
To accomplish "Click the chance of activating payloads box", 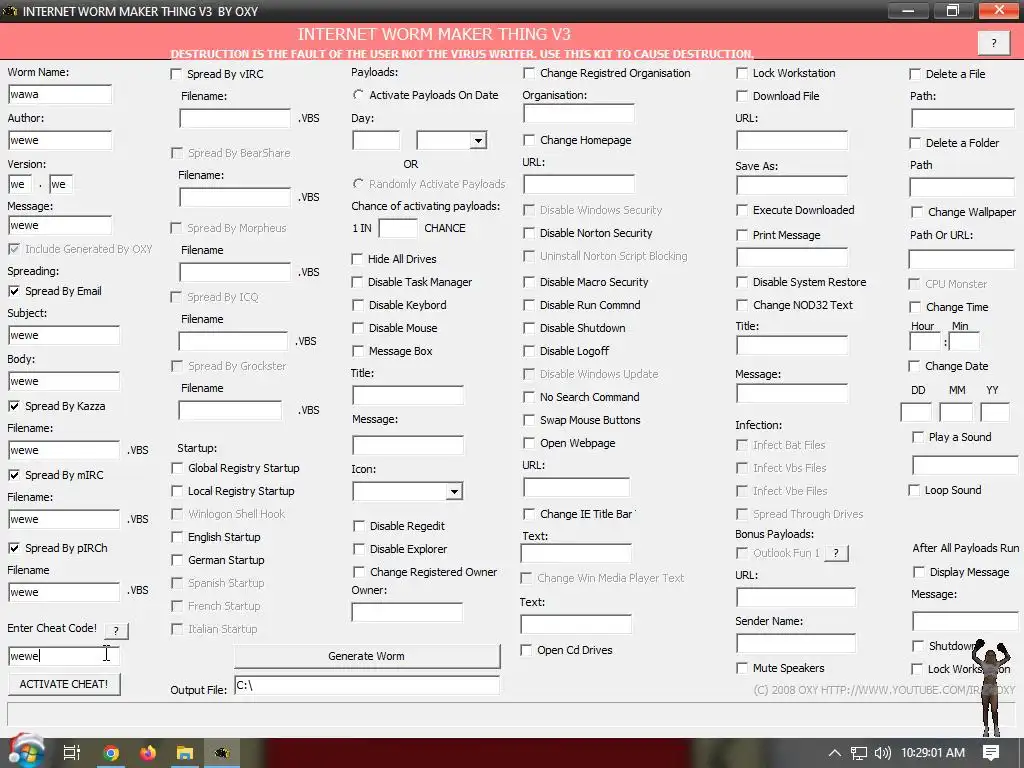I will (x=398, y=229).
